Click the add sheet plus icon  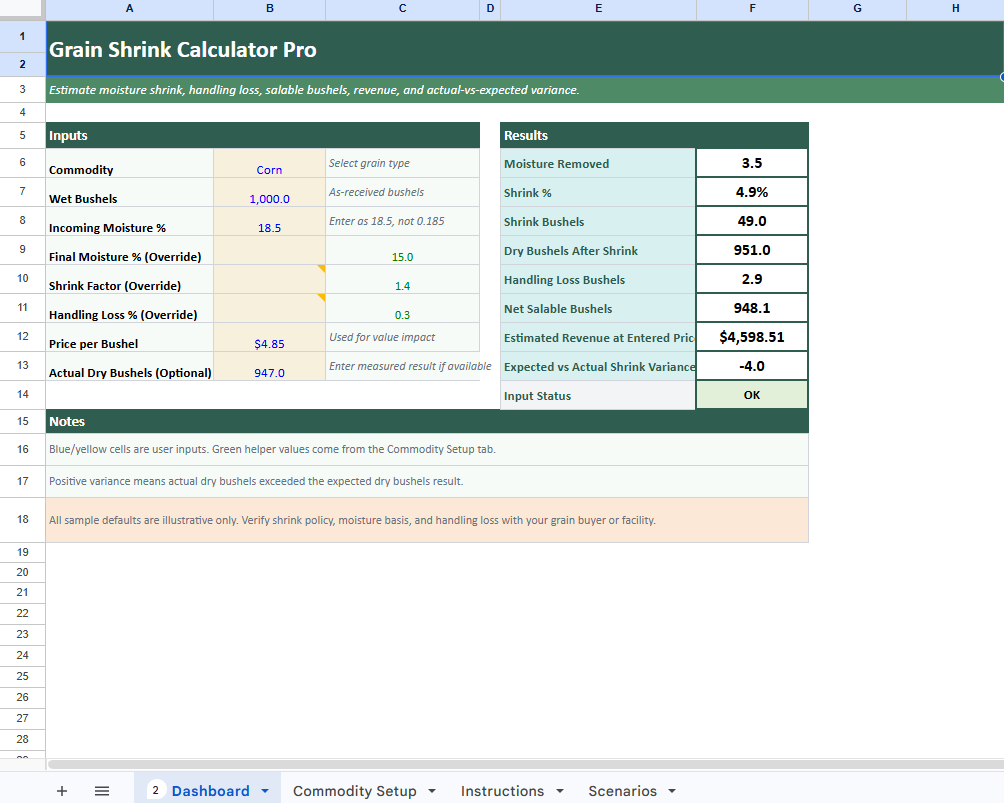click(x=61, y=790)
